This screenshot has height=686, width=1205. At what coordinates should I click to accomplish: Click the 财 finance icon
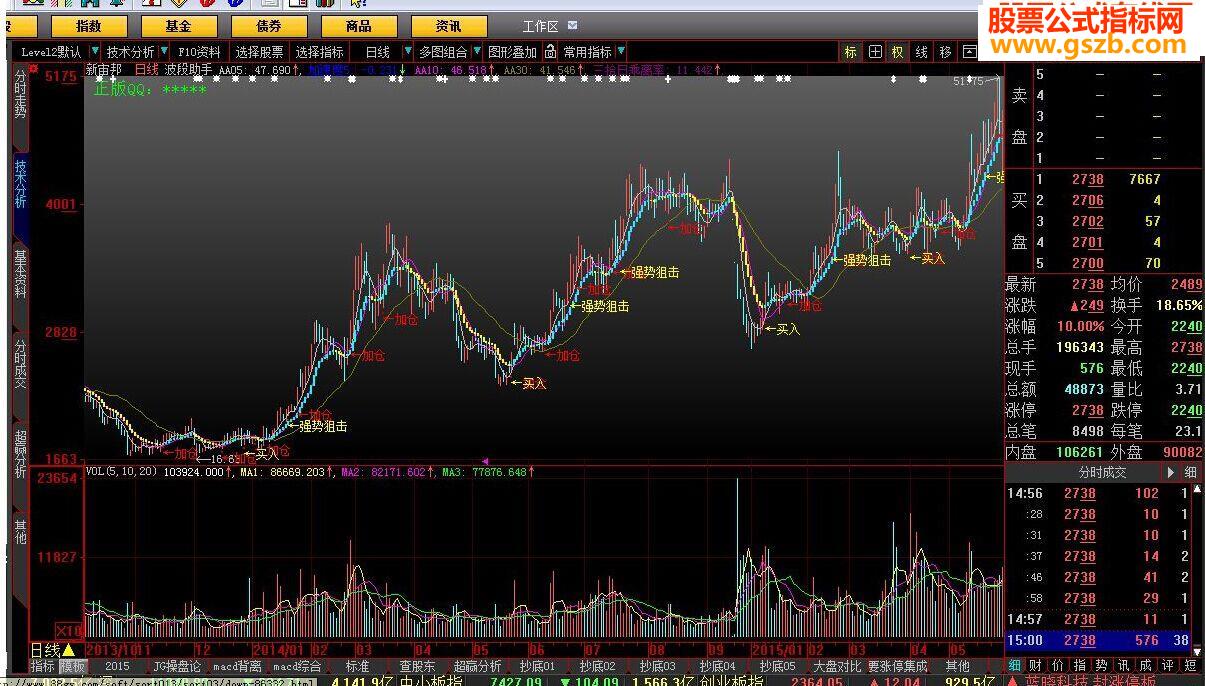pos(1036,665)
